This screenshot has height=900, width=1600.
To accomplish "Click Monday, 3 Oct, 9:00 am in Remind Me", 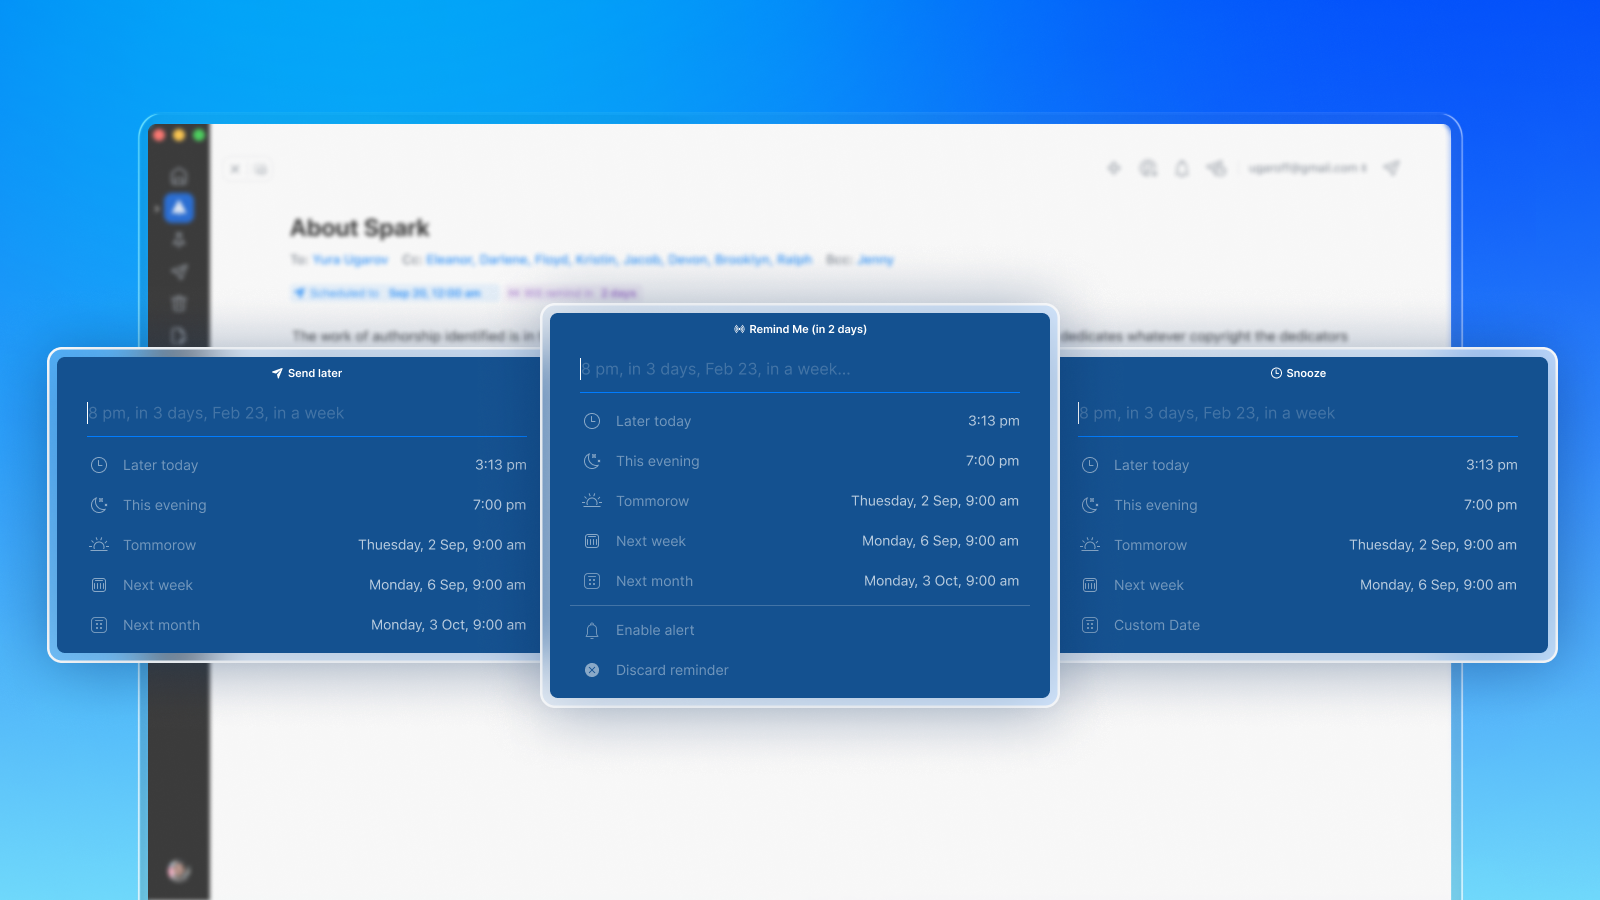I will pos(942,581).
